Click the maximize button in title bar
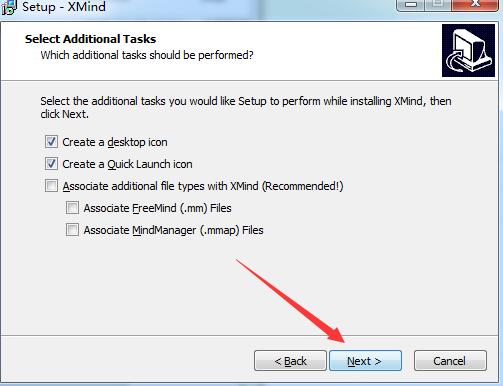 tap(438, 5)
